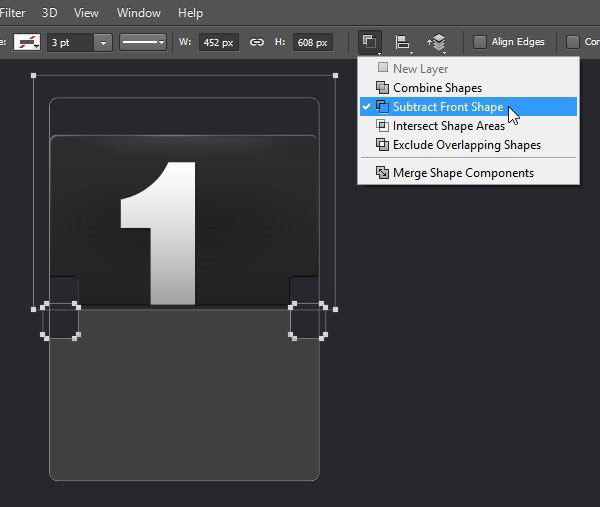This screenshot has width=600, height=507.
Task: Open the stroke line style dropdown
Action: pos(143,42)
